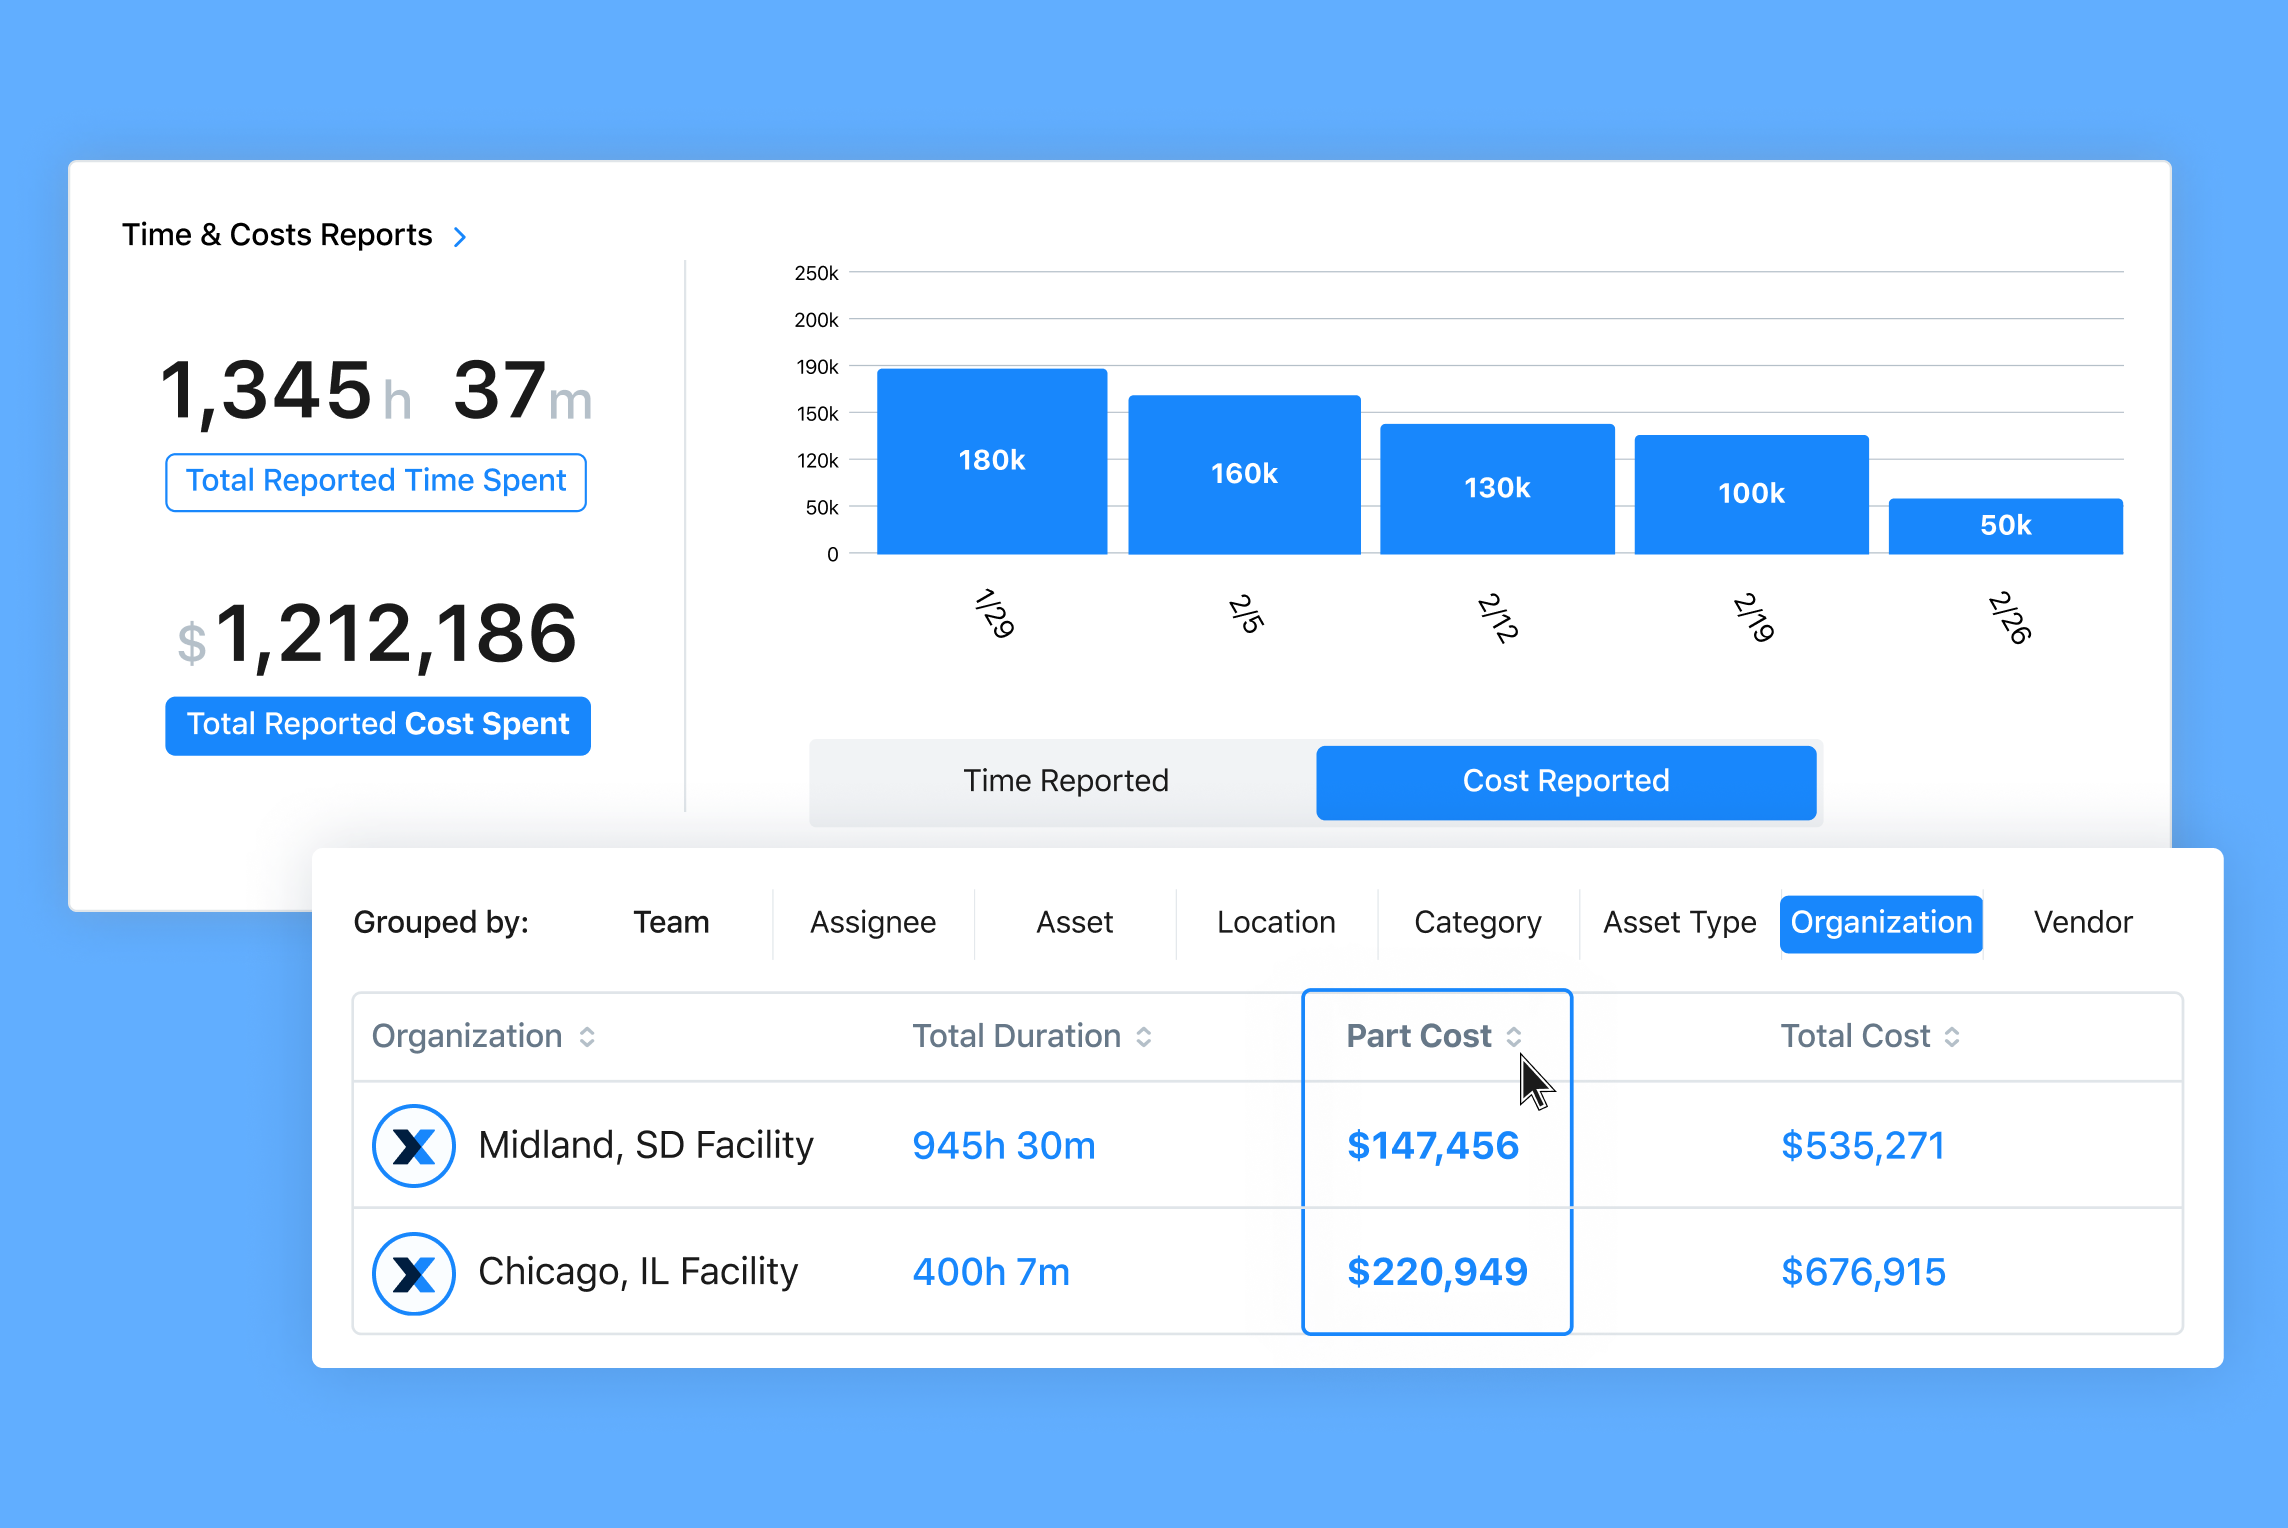Image resolution: width=2288 pixels, height=1528 pixels.
Task: Click sort arrows beside Part Cost
Action: [x=1514, y=1037]
